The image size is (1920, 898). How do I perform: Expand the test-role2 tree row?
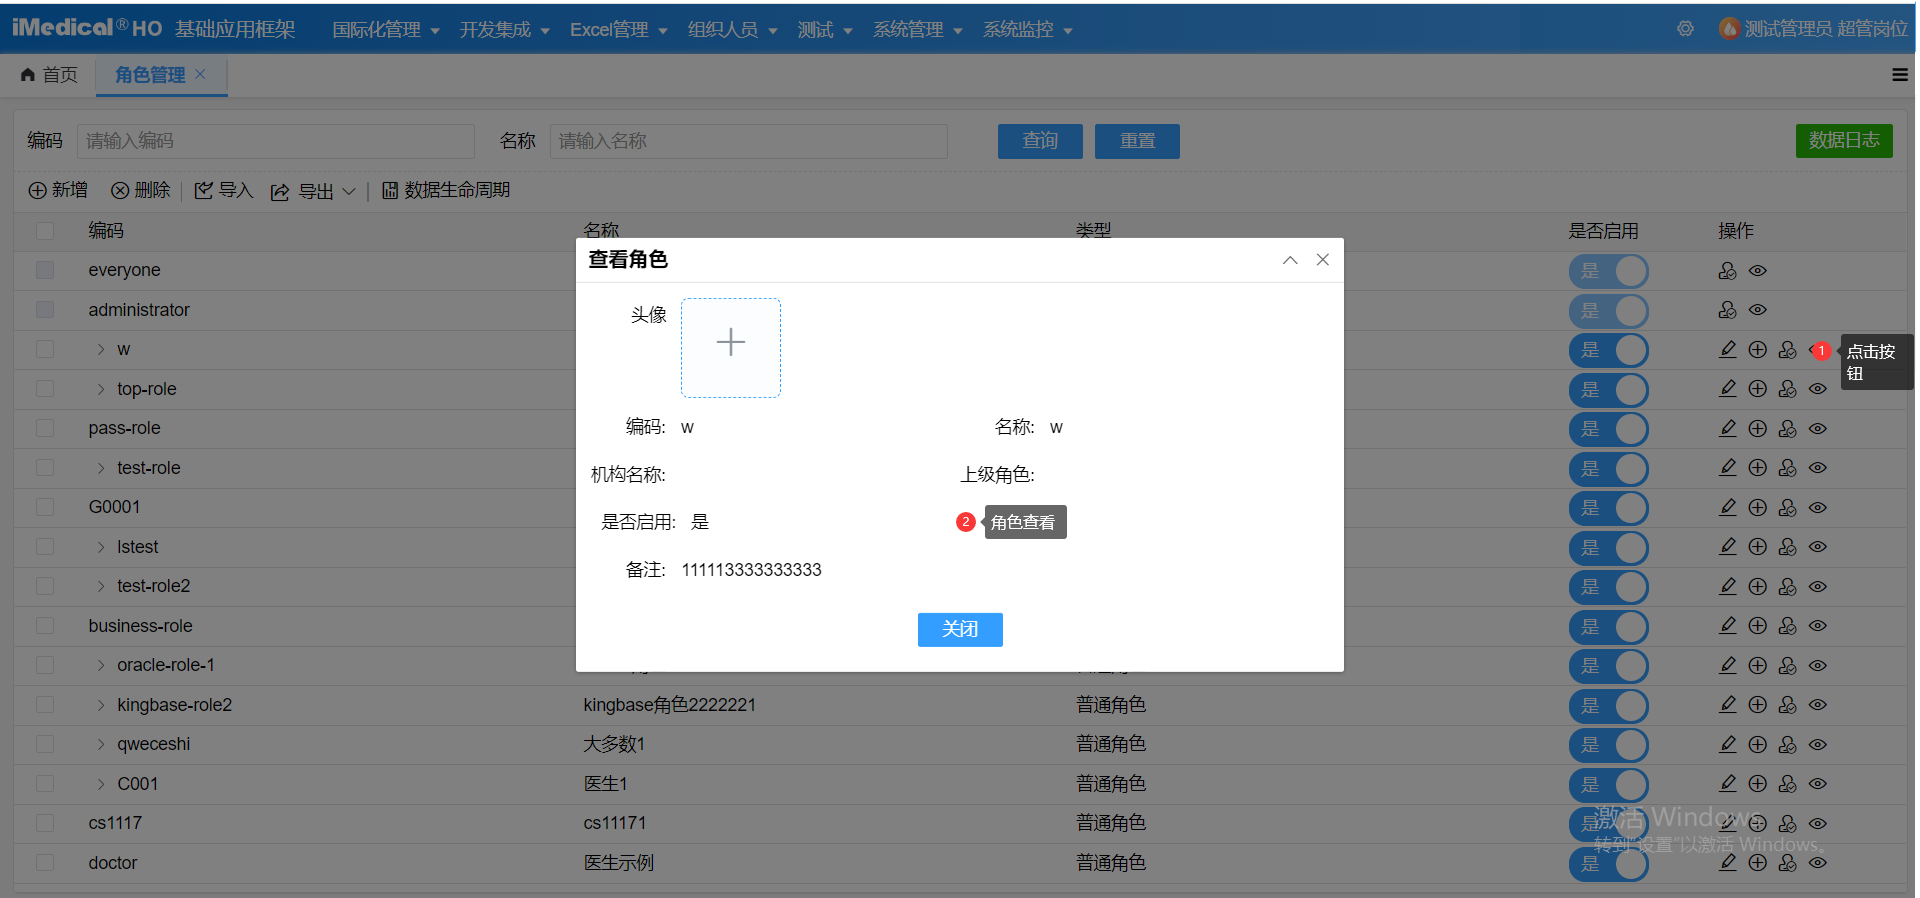101,586
